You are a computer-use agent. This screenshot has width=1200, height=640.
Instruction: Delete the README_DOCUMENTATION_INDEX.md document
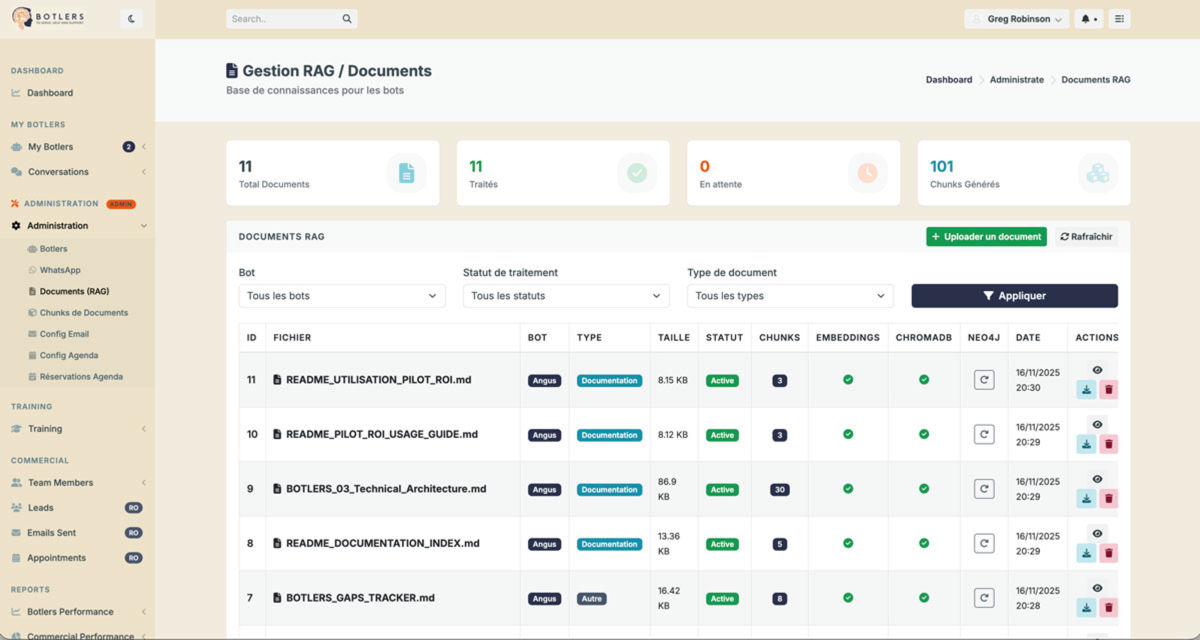pyautogui.click(x=1110, y=552)
